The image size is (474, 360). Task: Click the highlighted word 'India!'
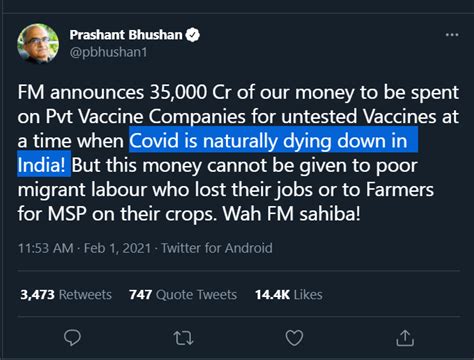pyautogui.click(x=41, y=165)
